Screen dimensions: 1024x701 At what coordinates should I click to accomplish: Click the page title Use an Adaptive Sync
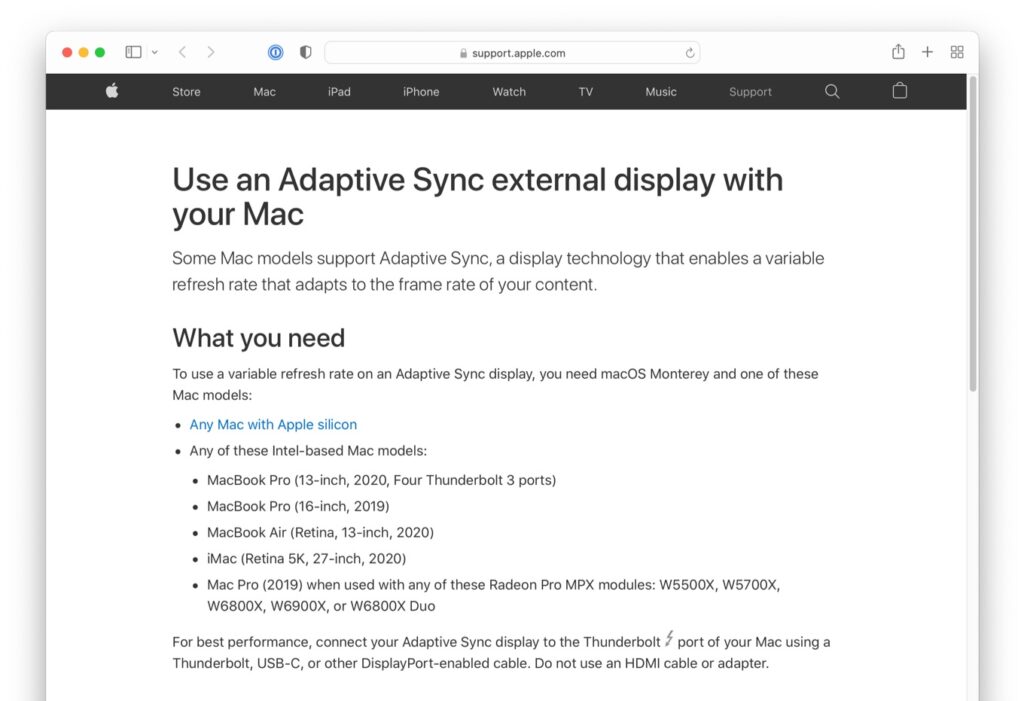[x=477, y=197]
